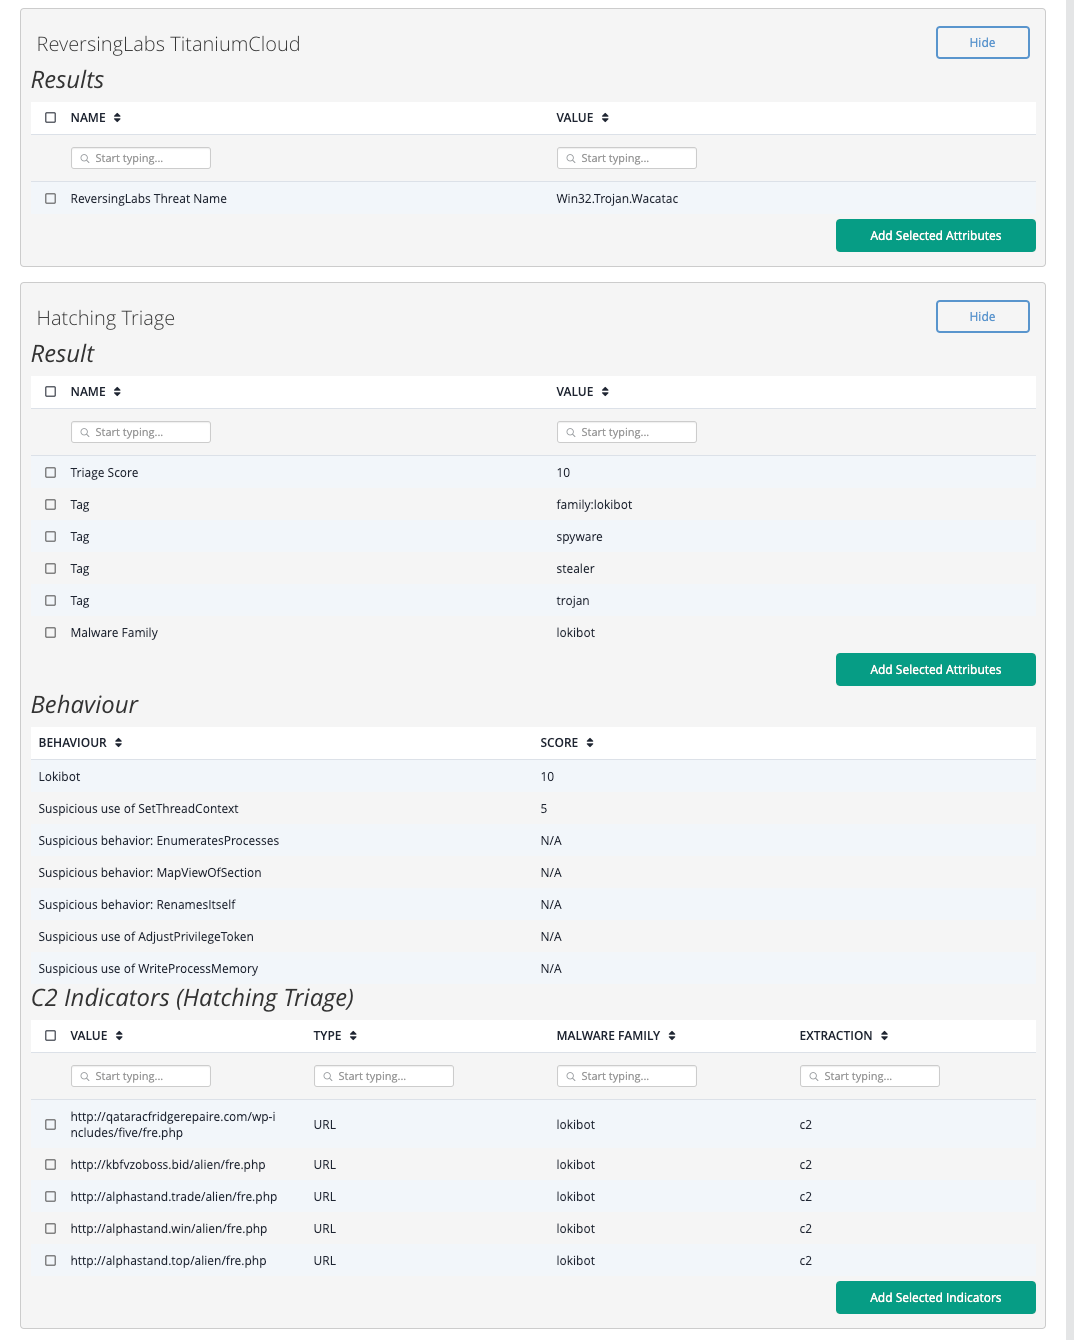Click the family:lokibot tag value
This screenshot has width=1083, height=1340.
point(594,505)
